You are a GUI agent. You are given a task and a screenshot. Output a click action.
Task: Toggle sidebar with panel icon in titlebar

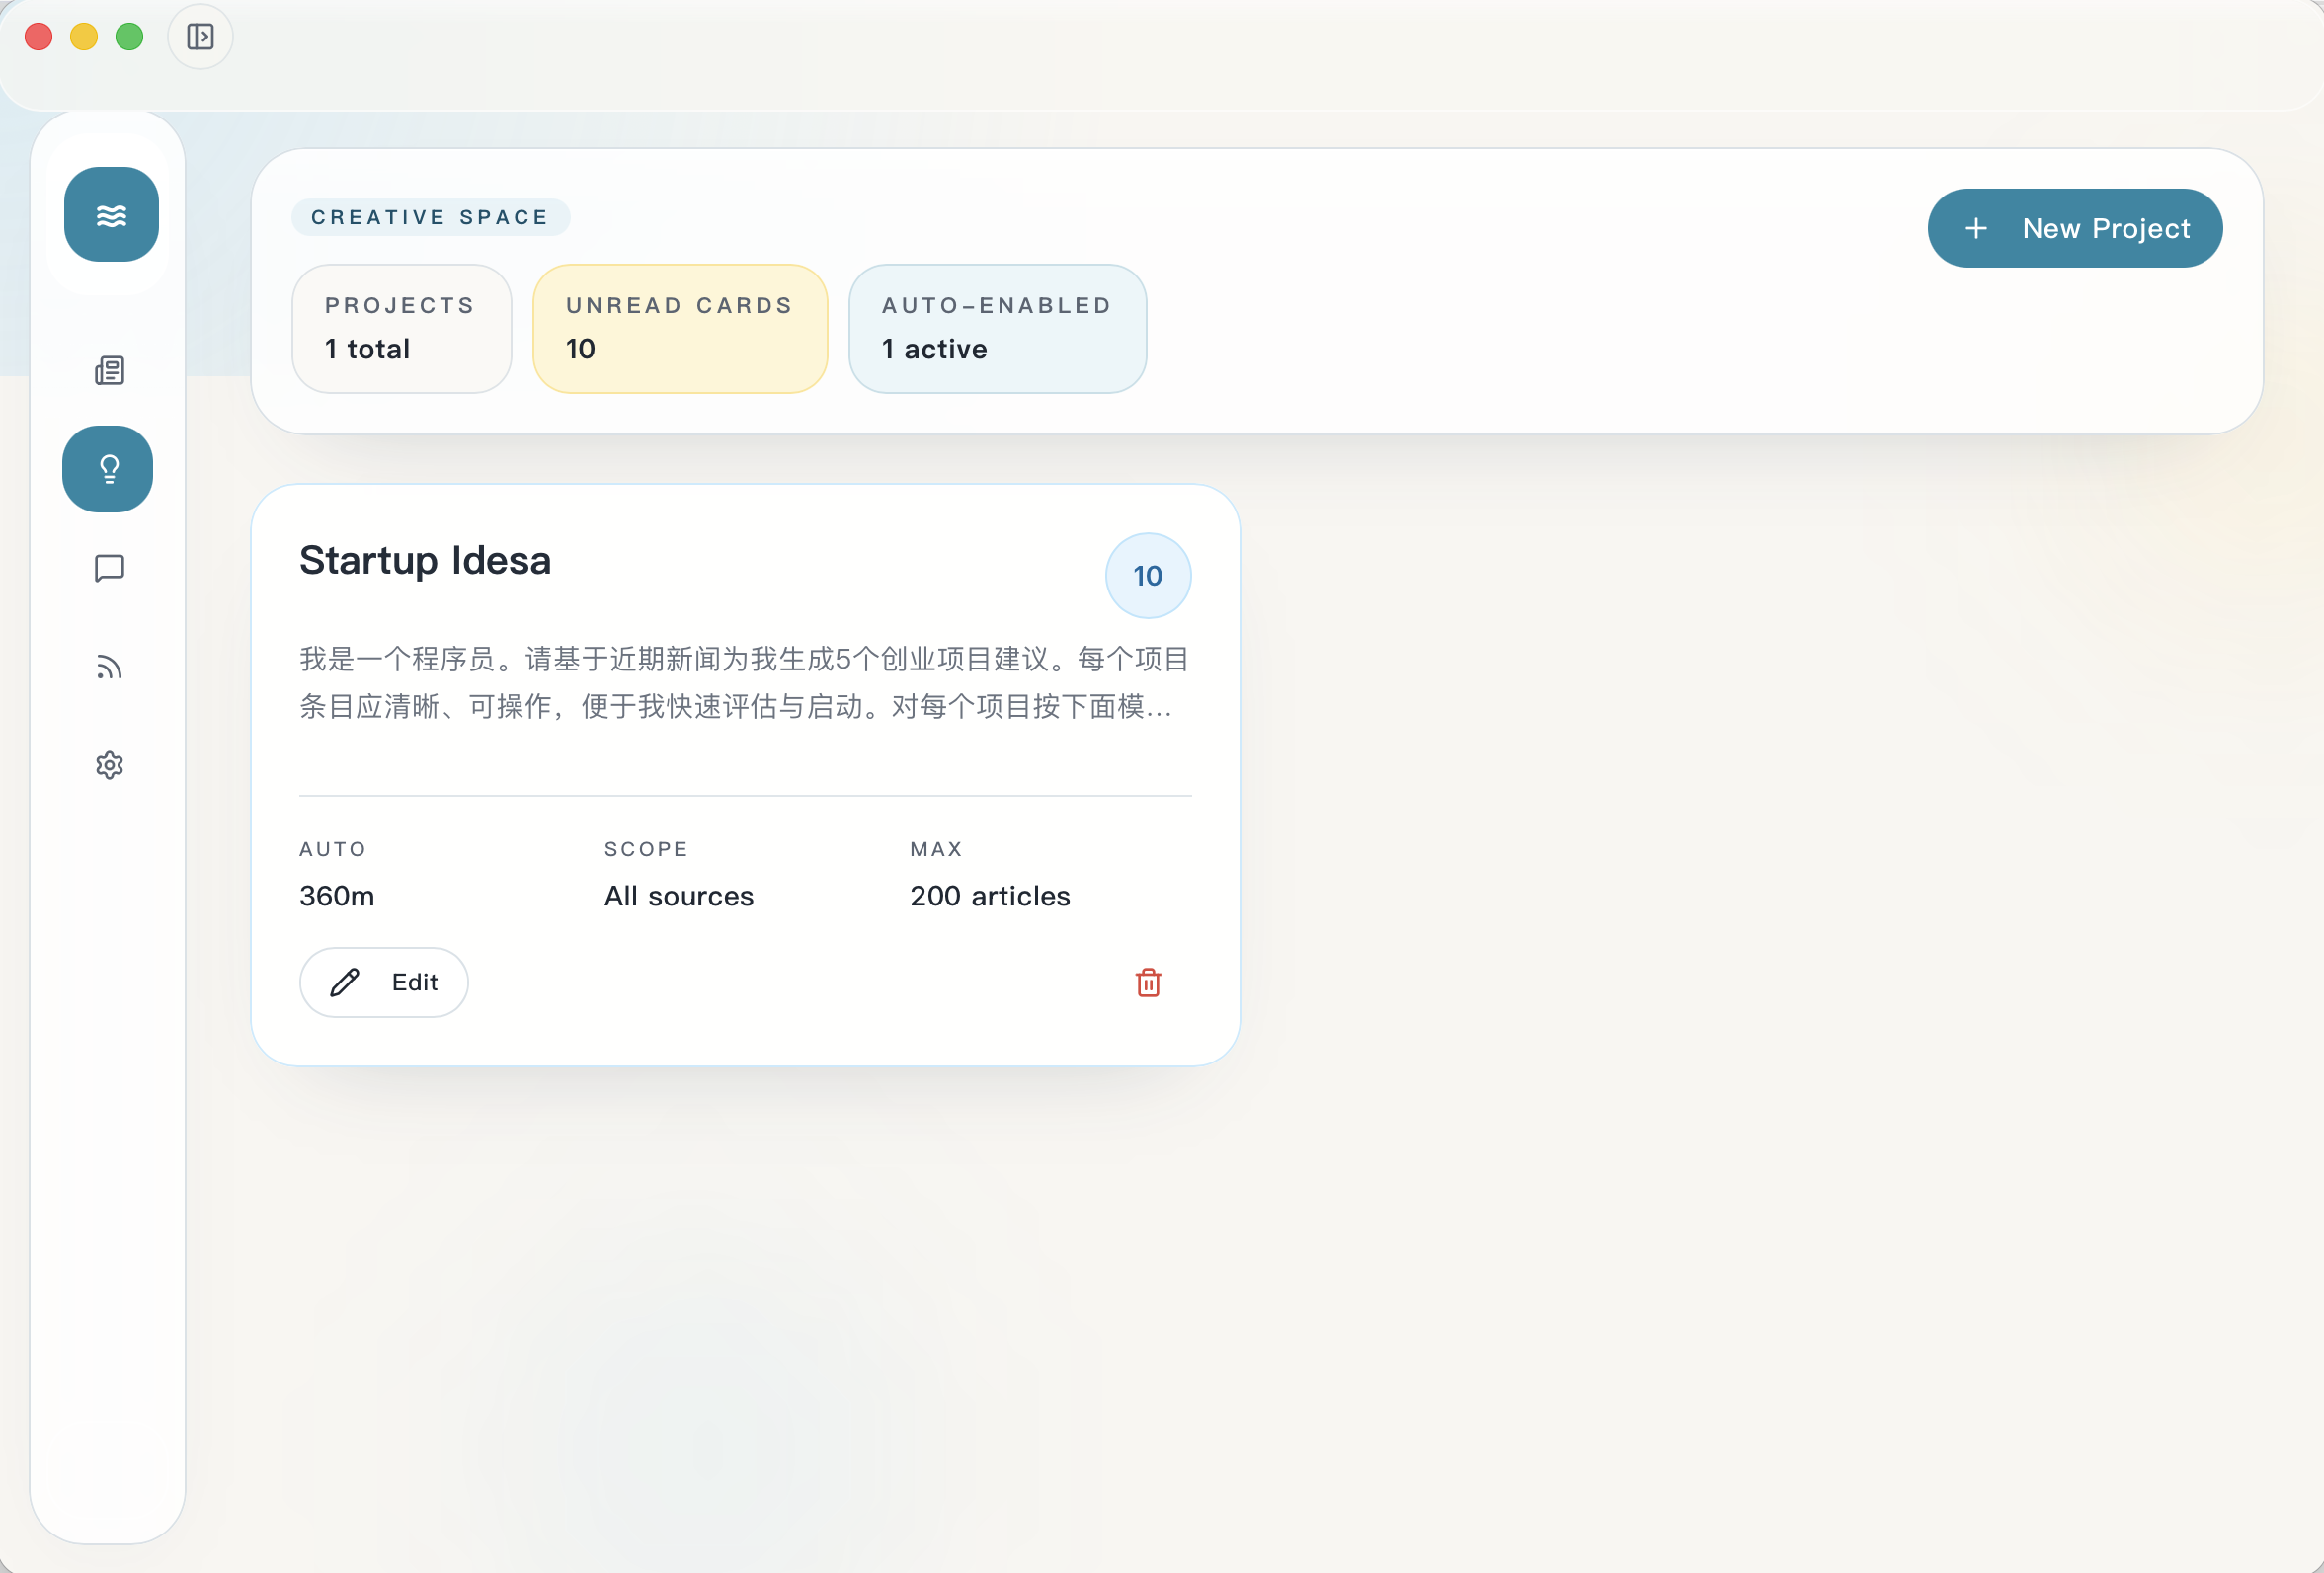200,37
